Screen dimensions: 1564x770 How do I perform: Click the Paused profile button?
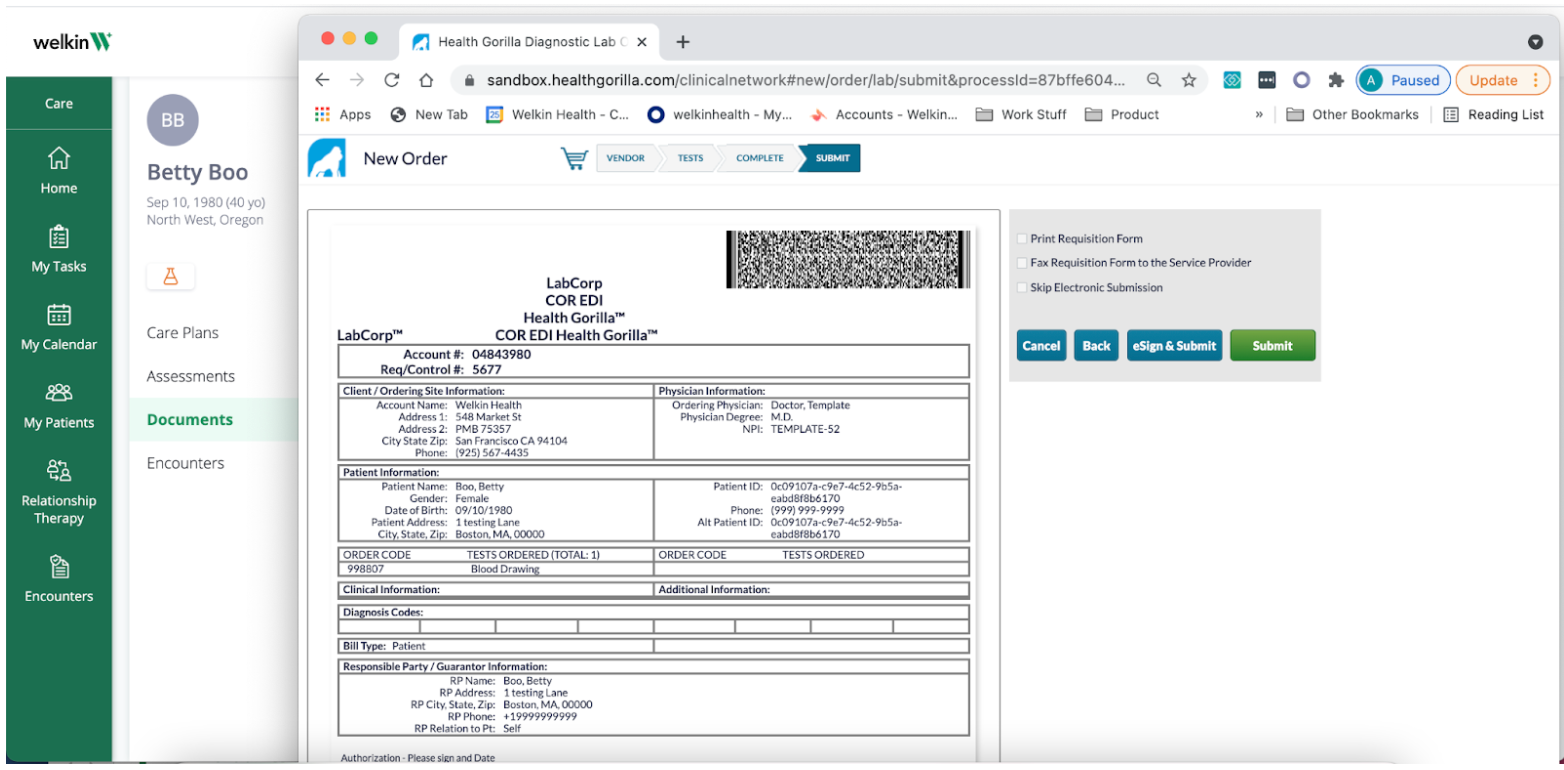(x=1403, y=80)
